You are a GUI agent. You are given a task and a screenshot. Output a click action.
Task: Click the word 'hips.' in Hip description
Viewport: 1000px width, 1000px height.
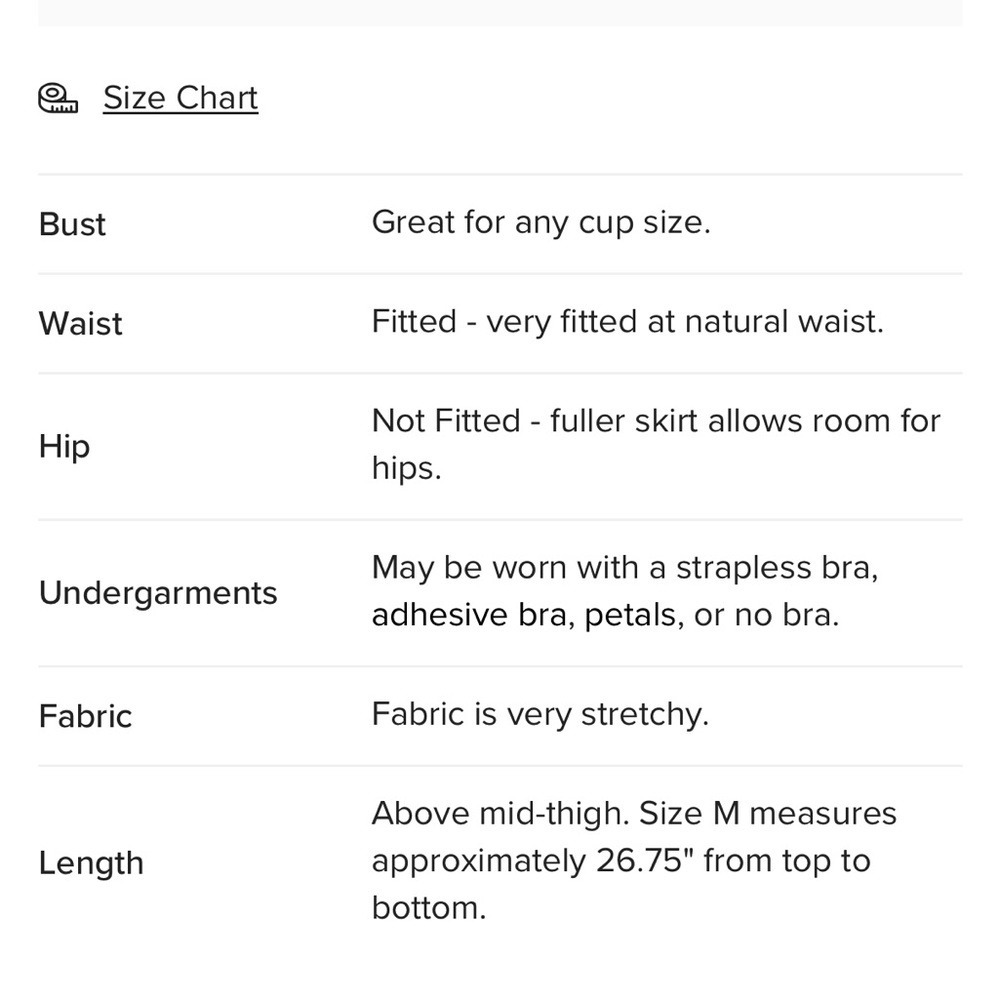(406, 469)
